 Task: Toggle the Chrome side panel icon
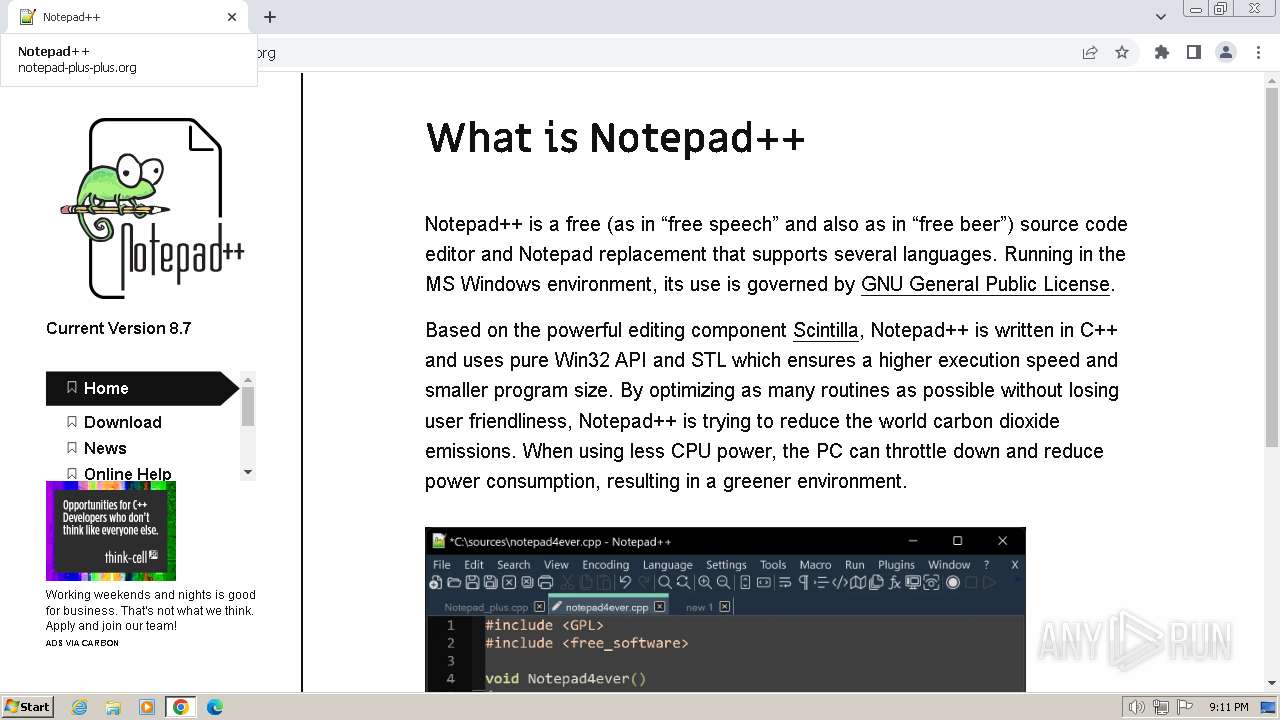click(1194, 53)
